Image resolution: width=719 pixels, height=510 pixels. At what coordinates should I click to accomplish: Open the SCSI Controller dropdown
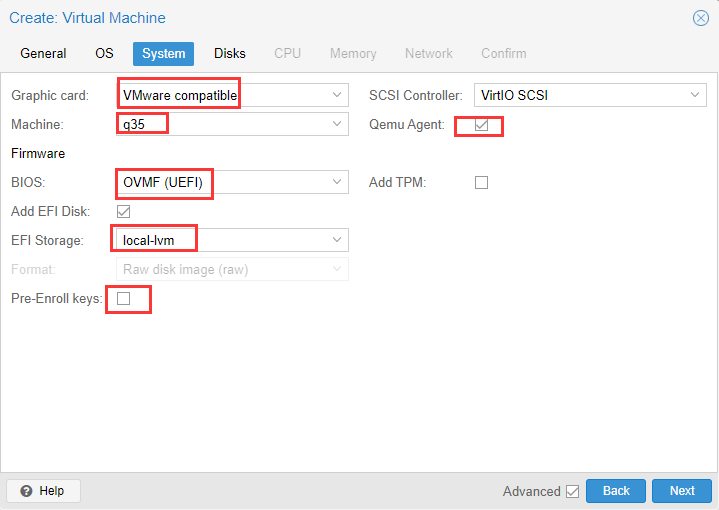[695, 95]
